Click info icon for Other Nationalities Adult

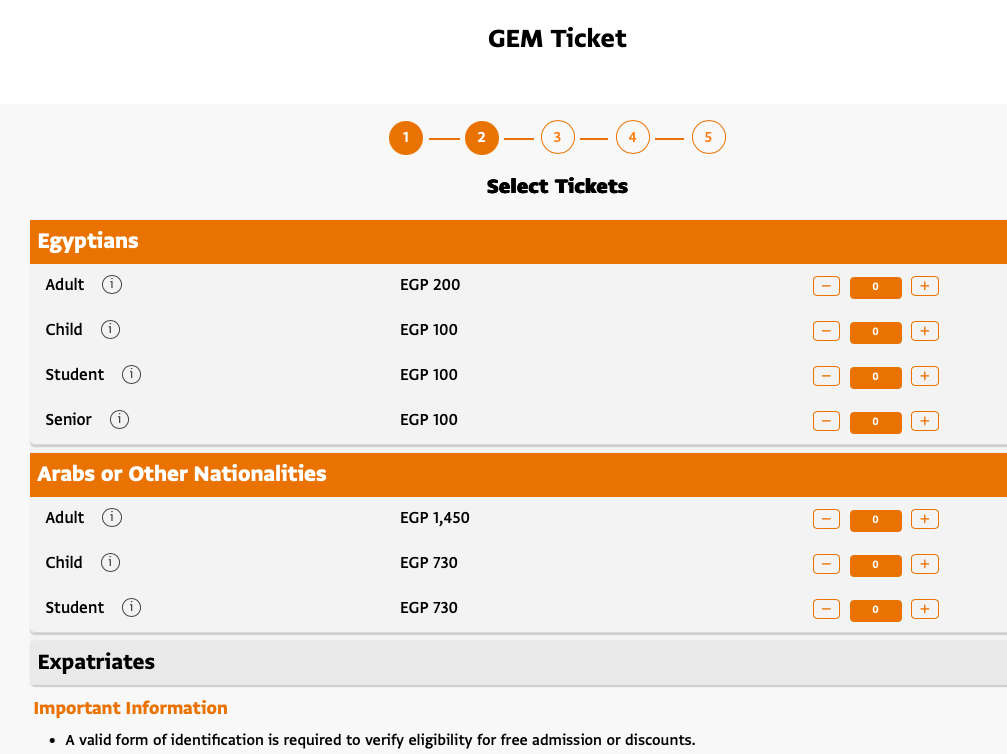112,518
